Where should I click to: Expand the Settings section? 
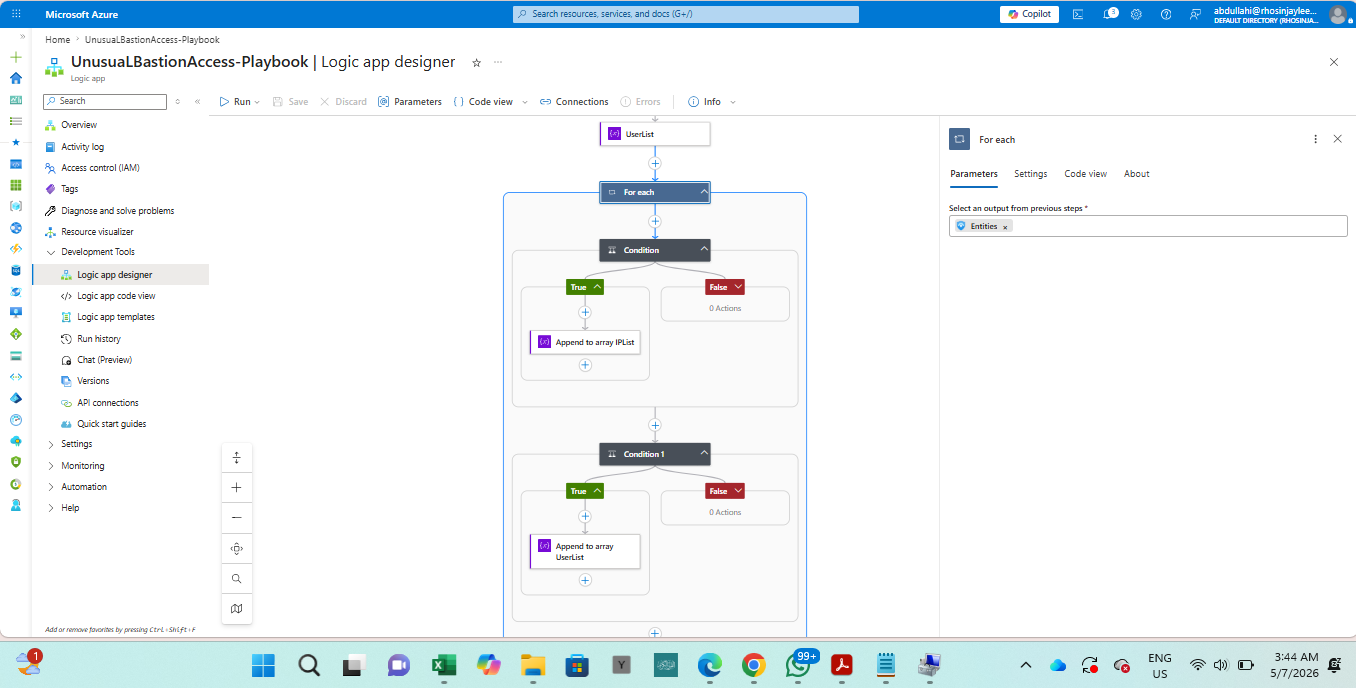coord(51,444)
